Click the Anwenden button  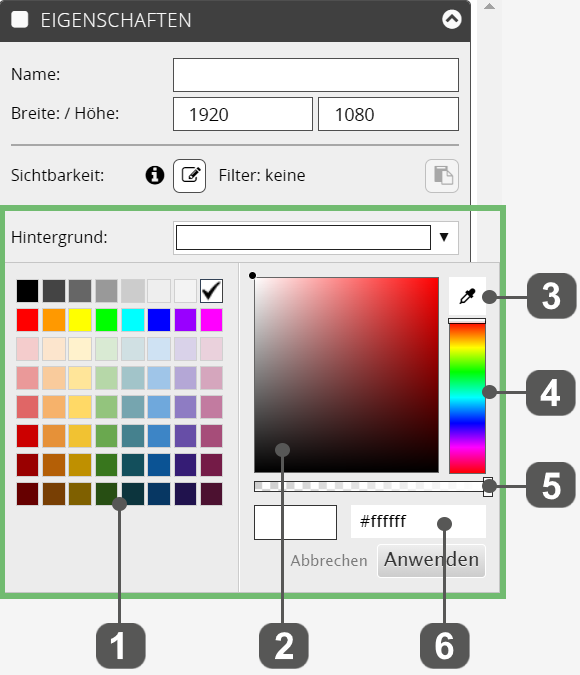click(431, 560)
